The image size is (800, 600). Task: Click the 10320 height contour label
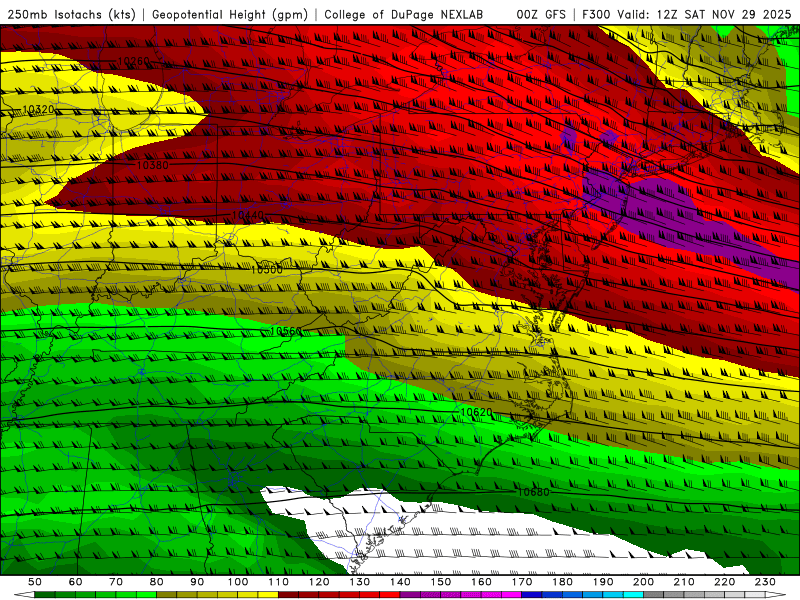[x=39, y=110]
